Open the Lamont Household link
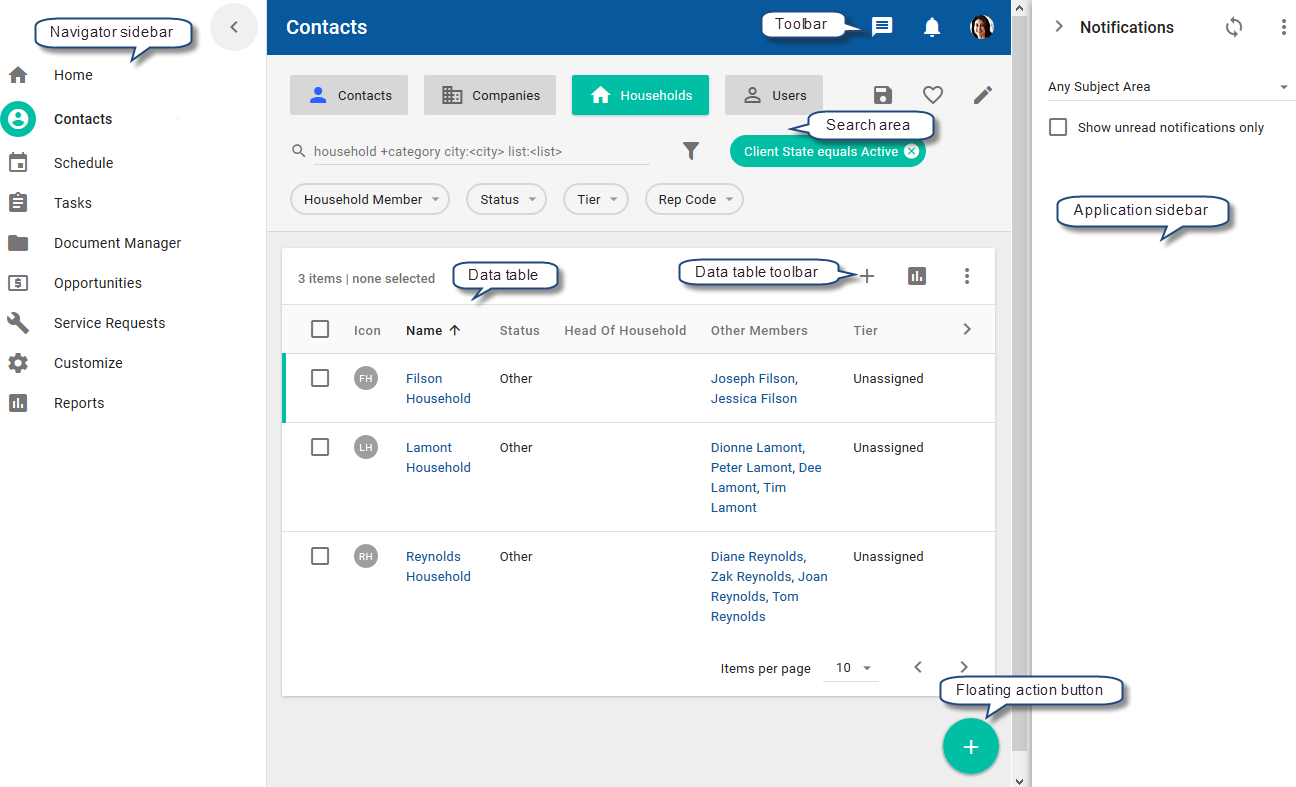Viewport: 1296px width, 787px height. click(x=438, y=457)
